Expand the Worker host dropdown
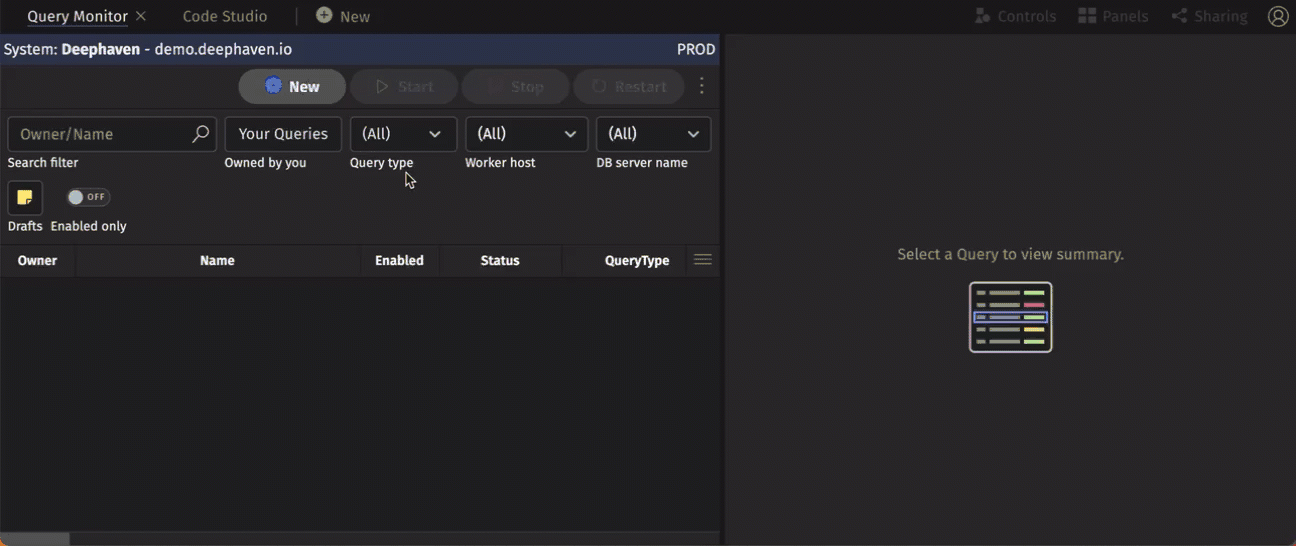 point(526,134)
